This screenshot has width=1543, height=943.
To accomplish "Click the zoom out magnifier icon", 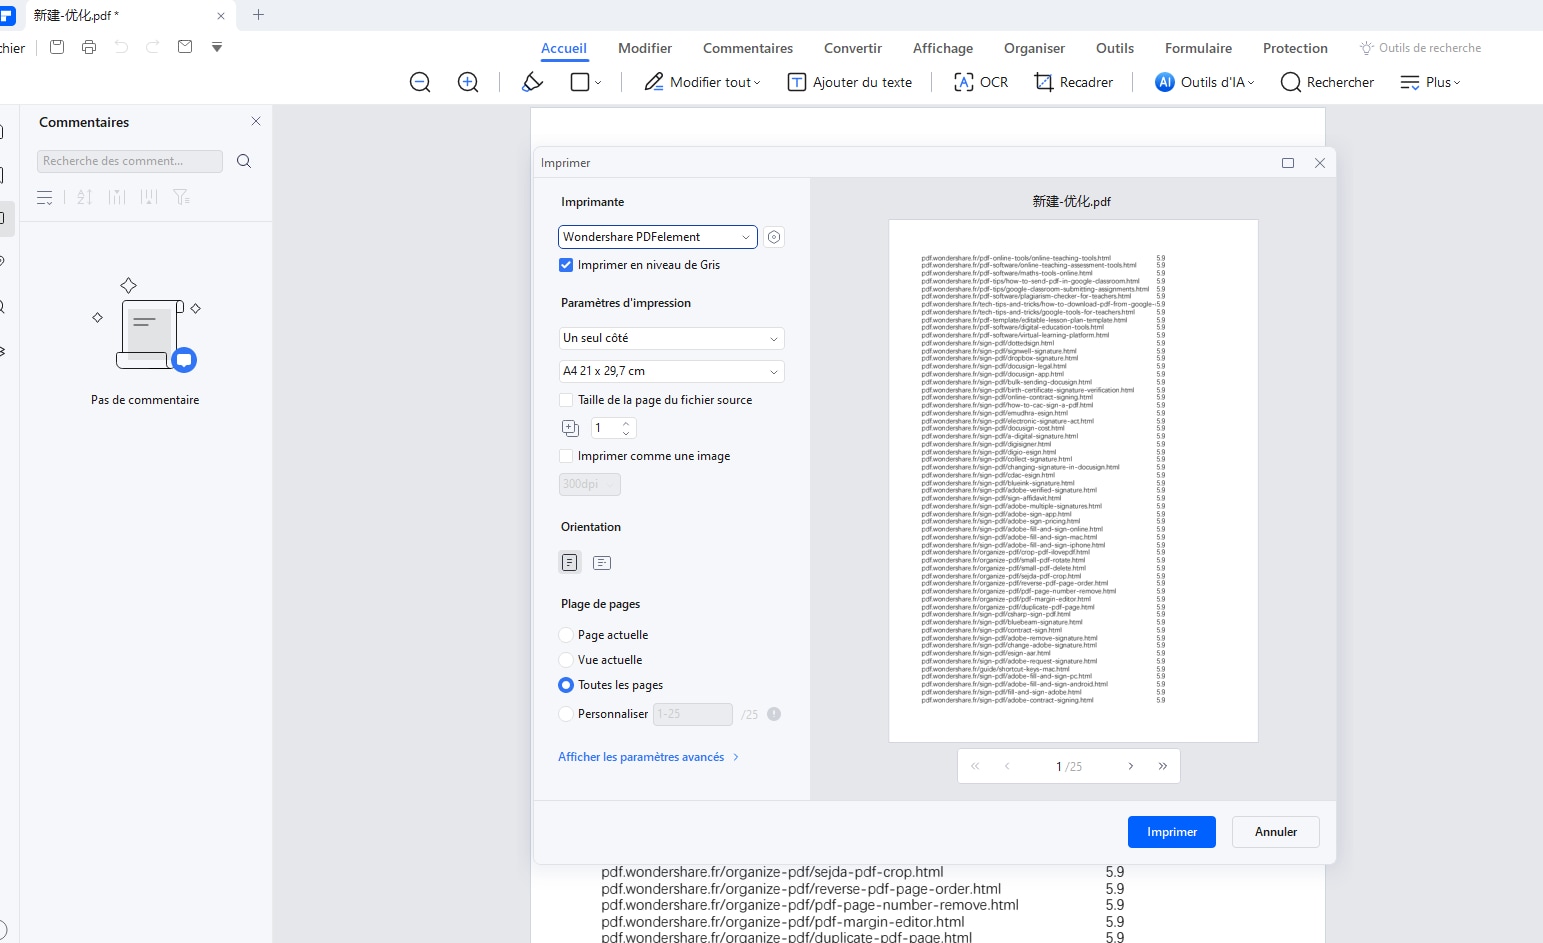I will 420,82.
